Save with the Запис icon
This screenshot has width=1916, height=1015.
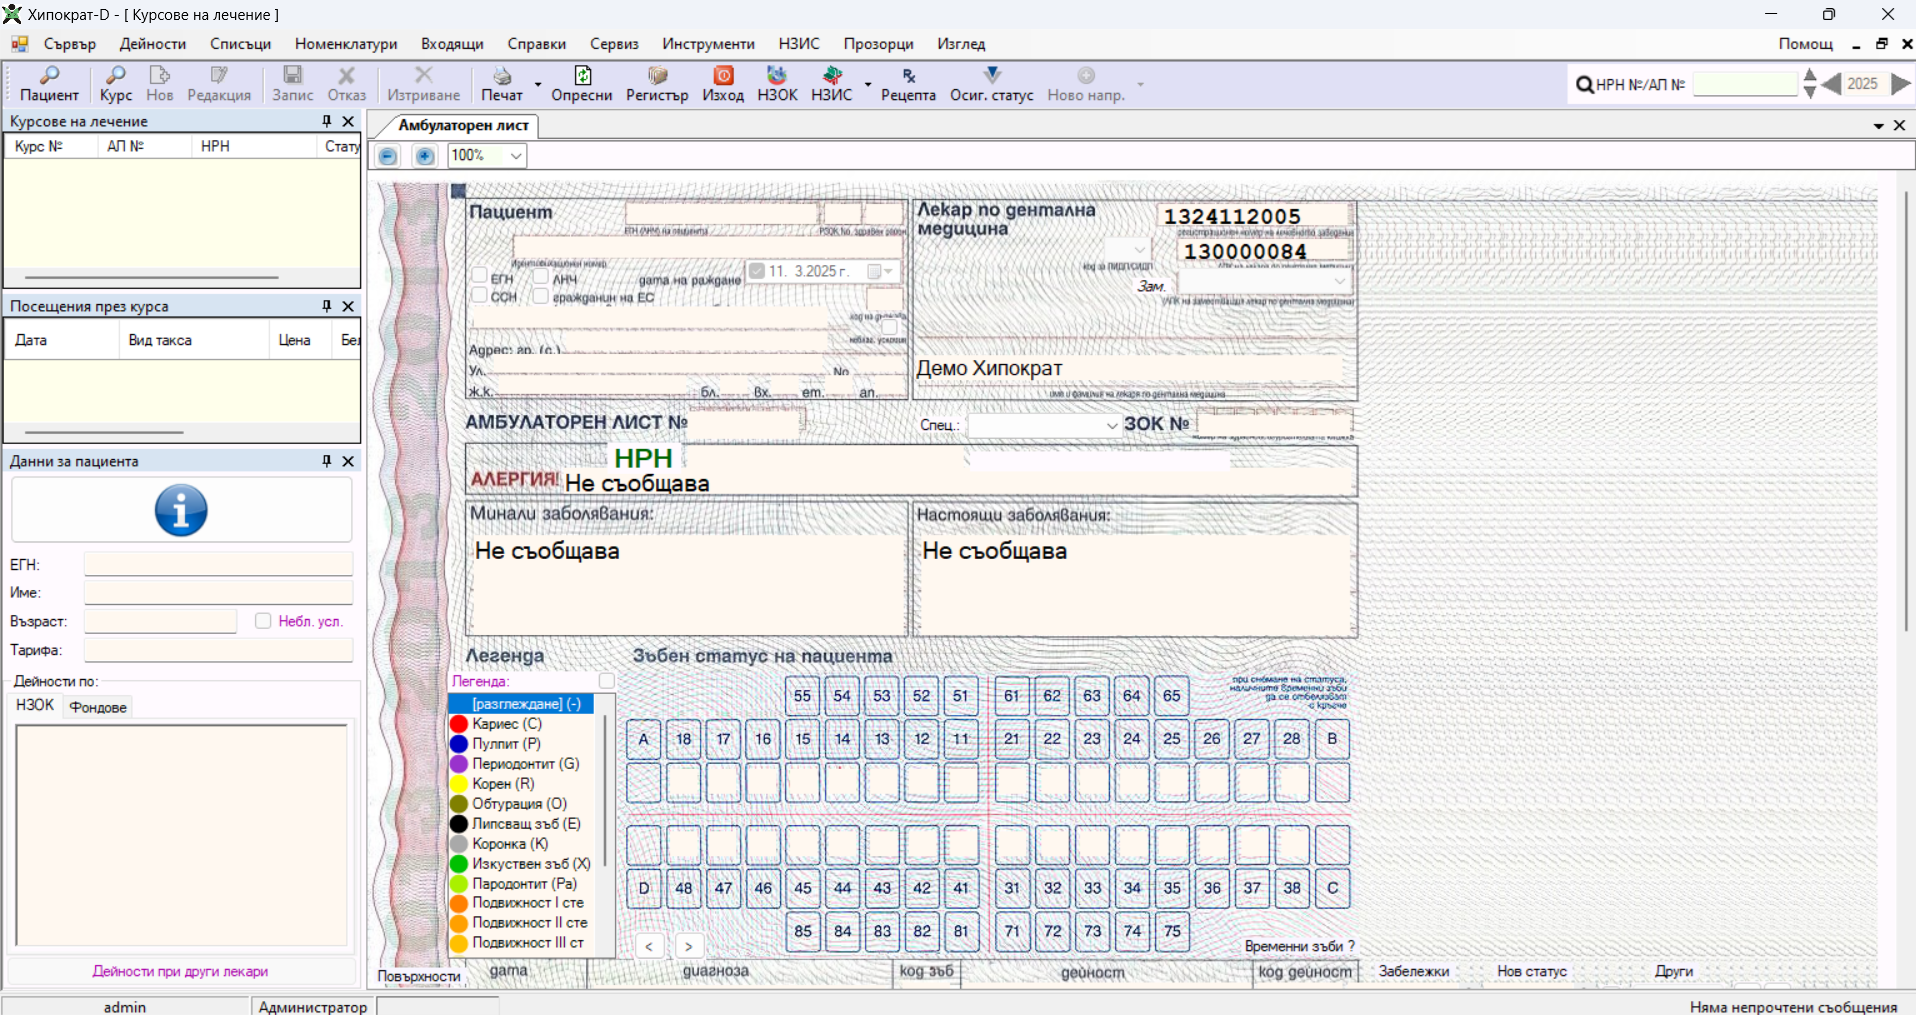(x=292, y=84)
